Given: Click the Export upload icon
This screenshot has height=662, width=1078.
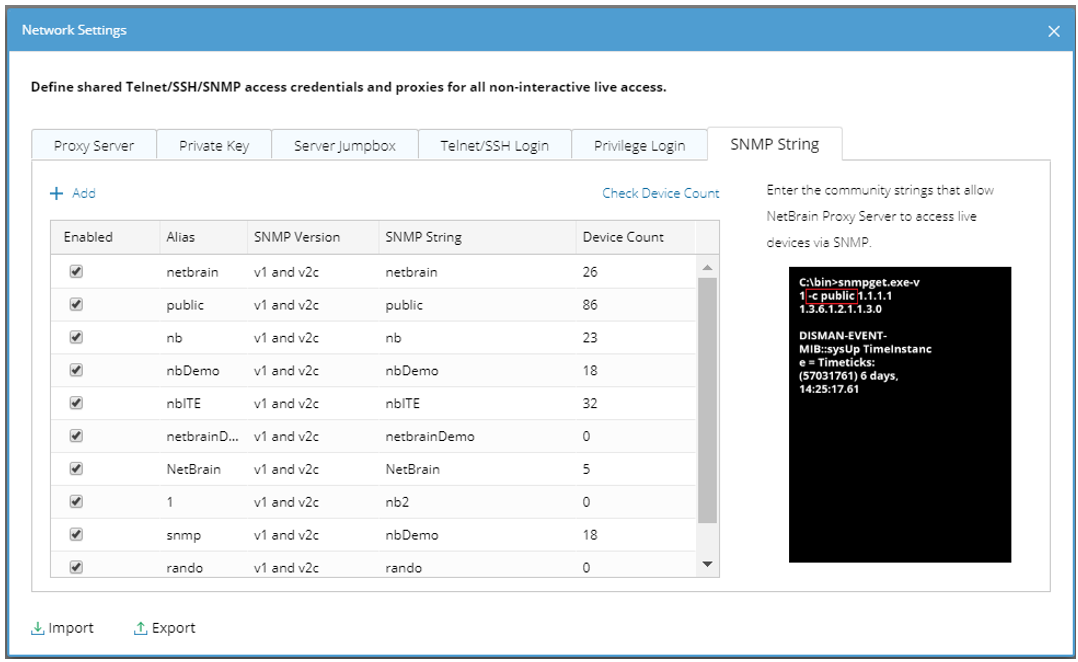Looking at the screenshot, I should point(141,629).
